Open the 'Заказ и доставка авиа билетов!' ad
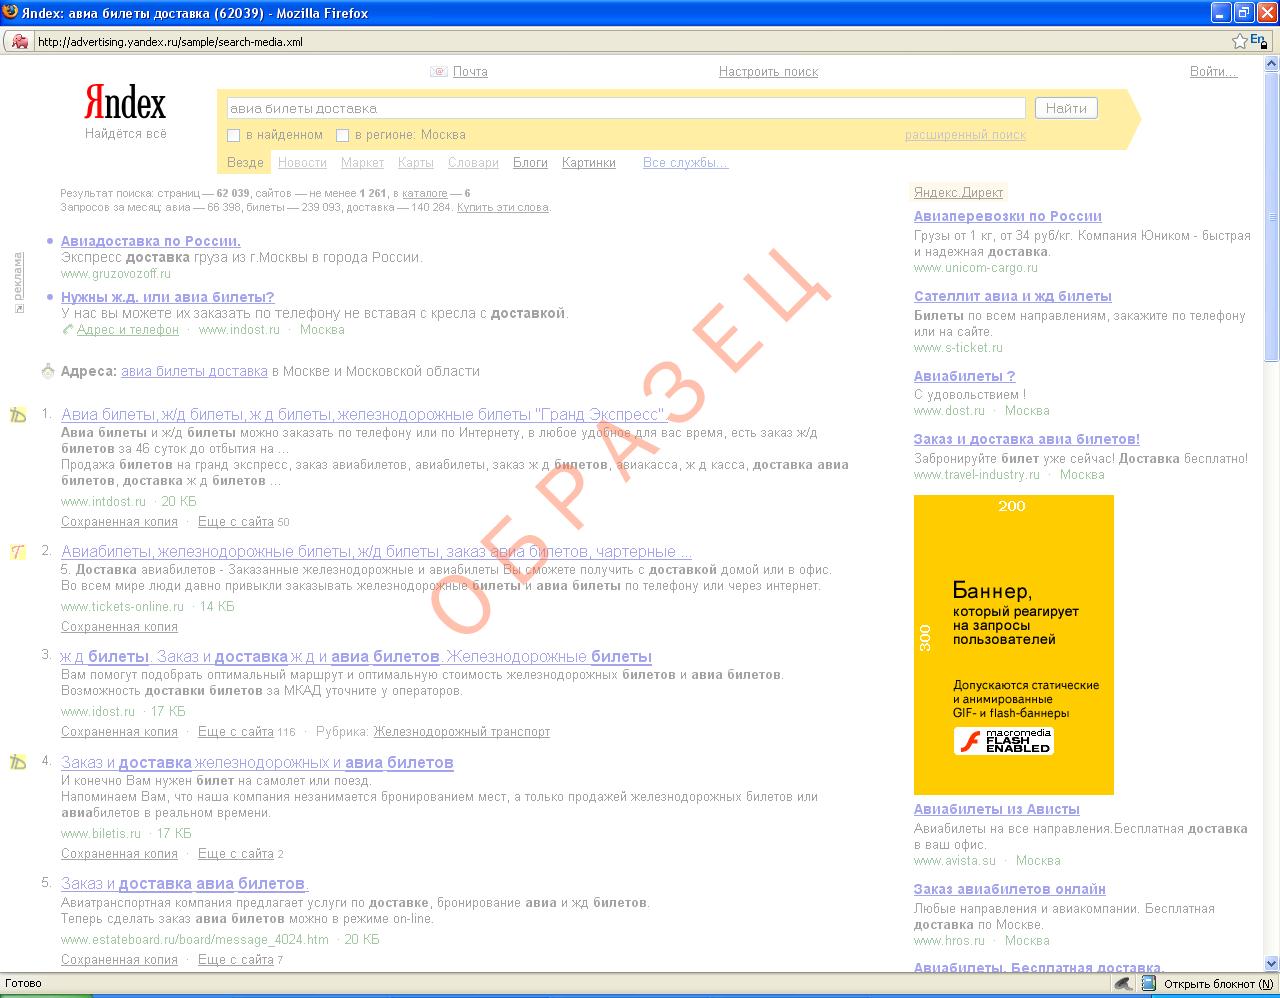Viewport: 1280px width, 998px height. [1027, 439]
